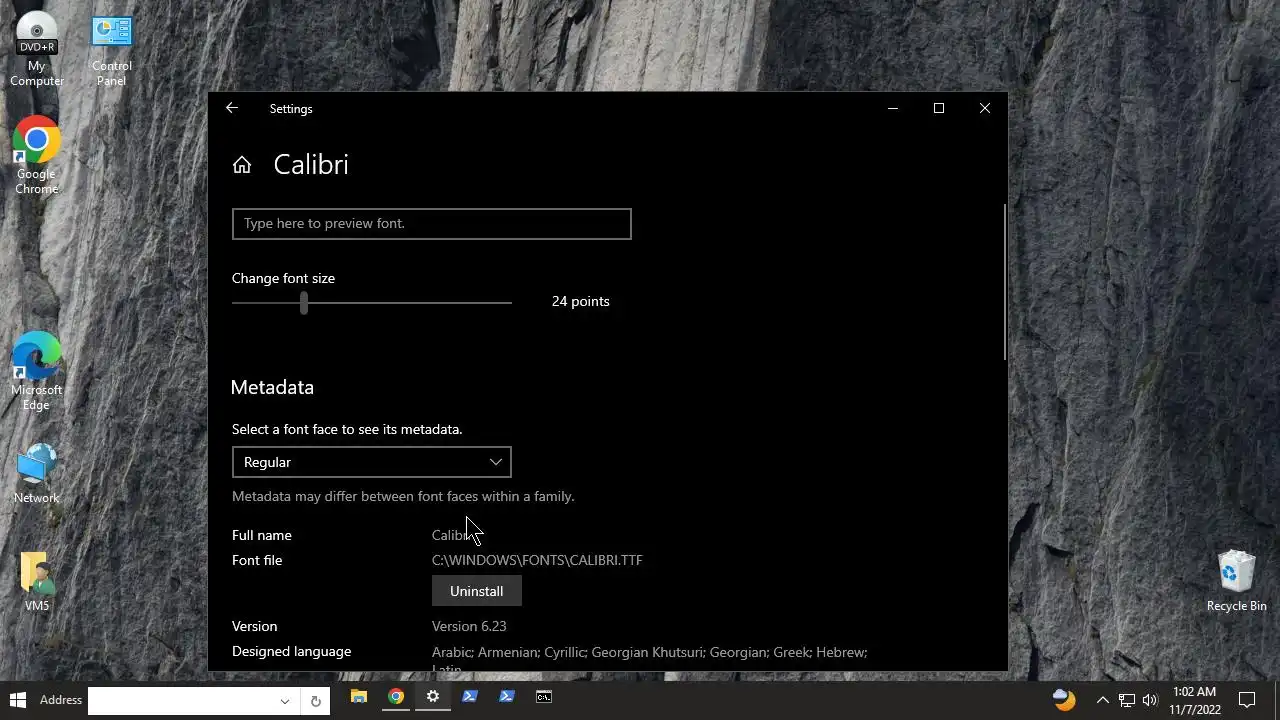This screenshot has height=720, width=1280.
Task: Open Address toolbar dropdown arrow
Action: tap(285, 701)
